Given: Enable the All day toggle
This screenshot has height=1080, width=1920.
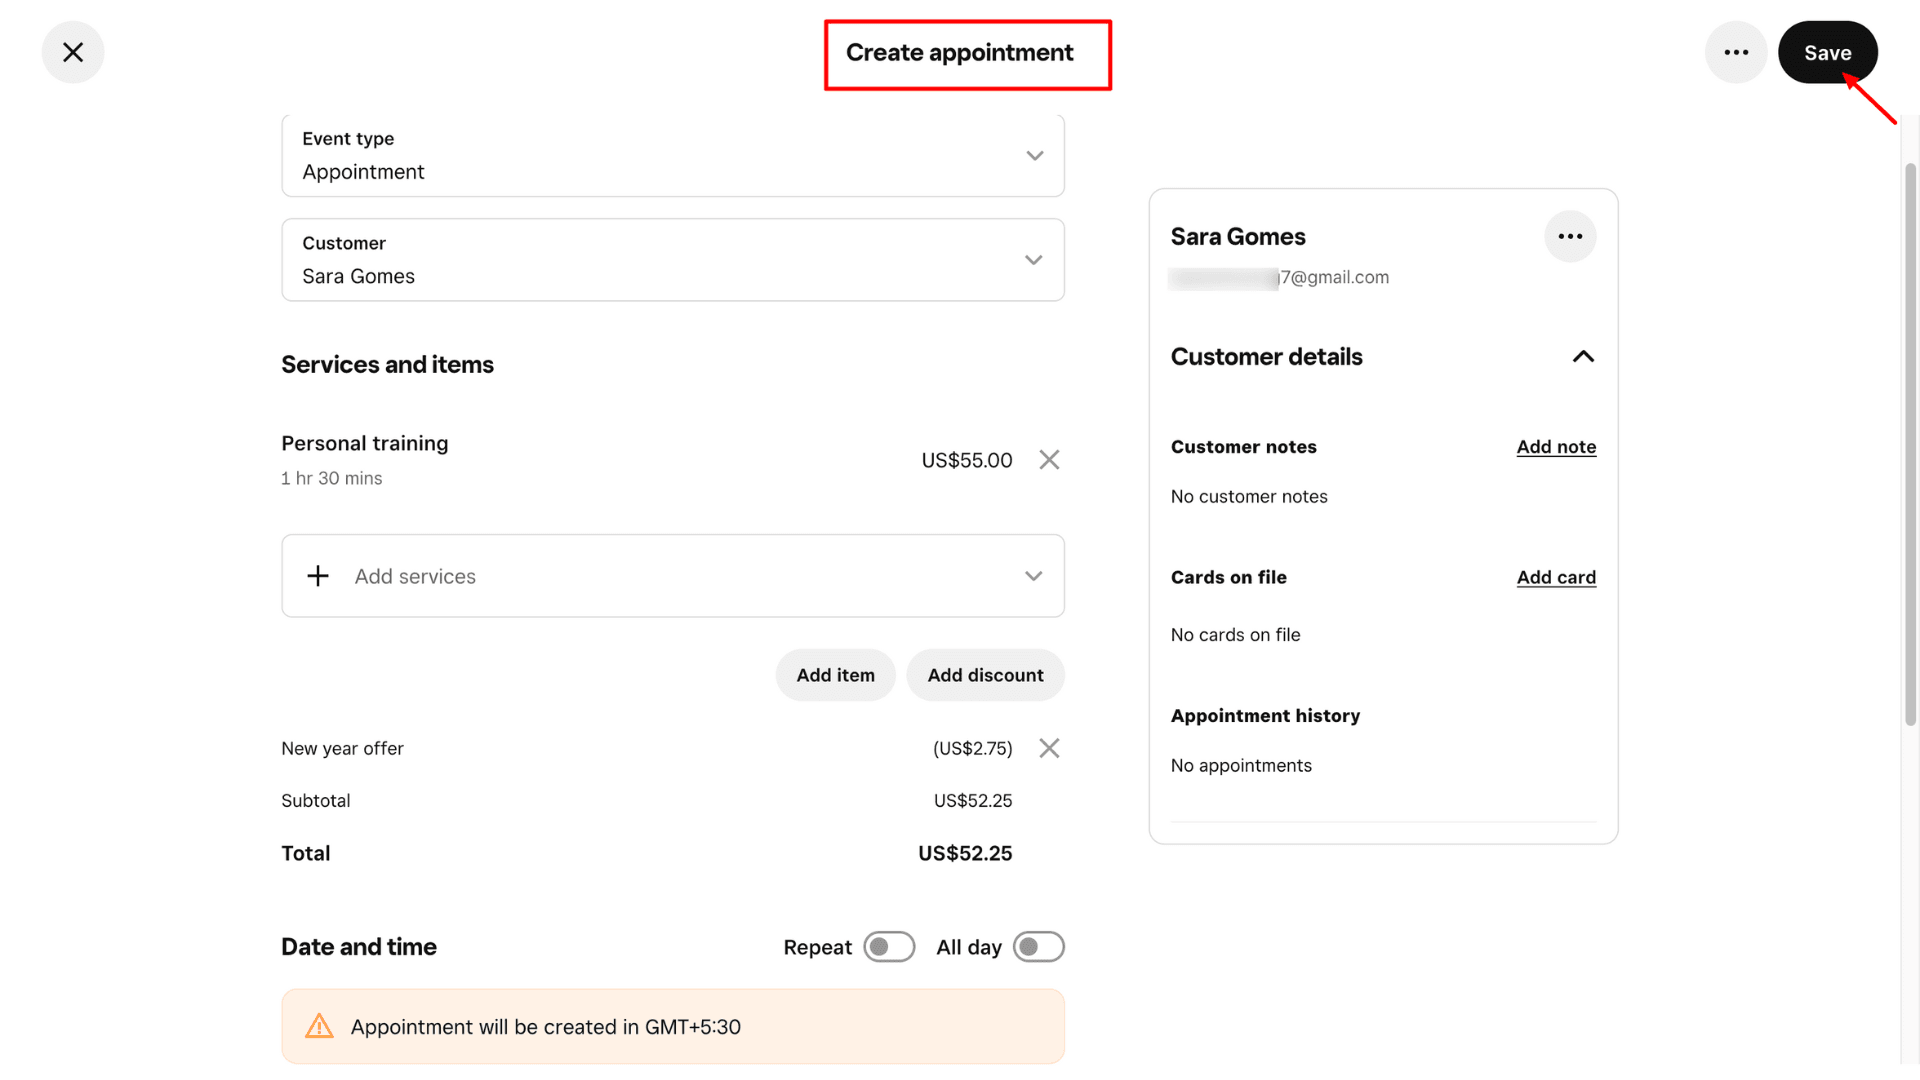Looking at the screenshot, I should tap(1039, 947).
